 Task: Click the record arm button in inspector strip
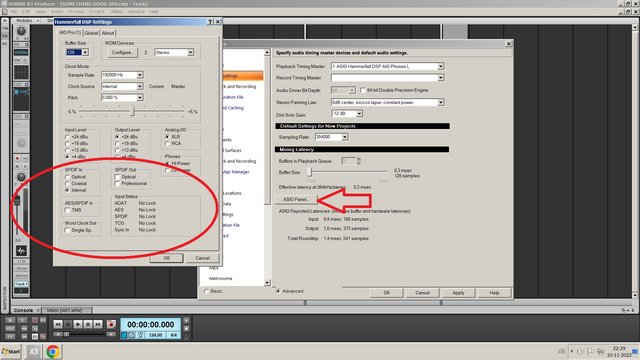[18, 158]
